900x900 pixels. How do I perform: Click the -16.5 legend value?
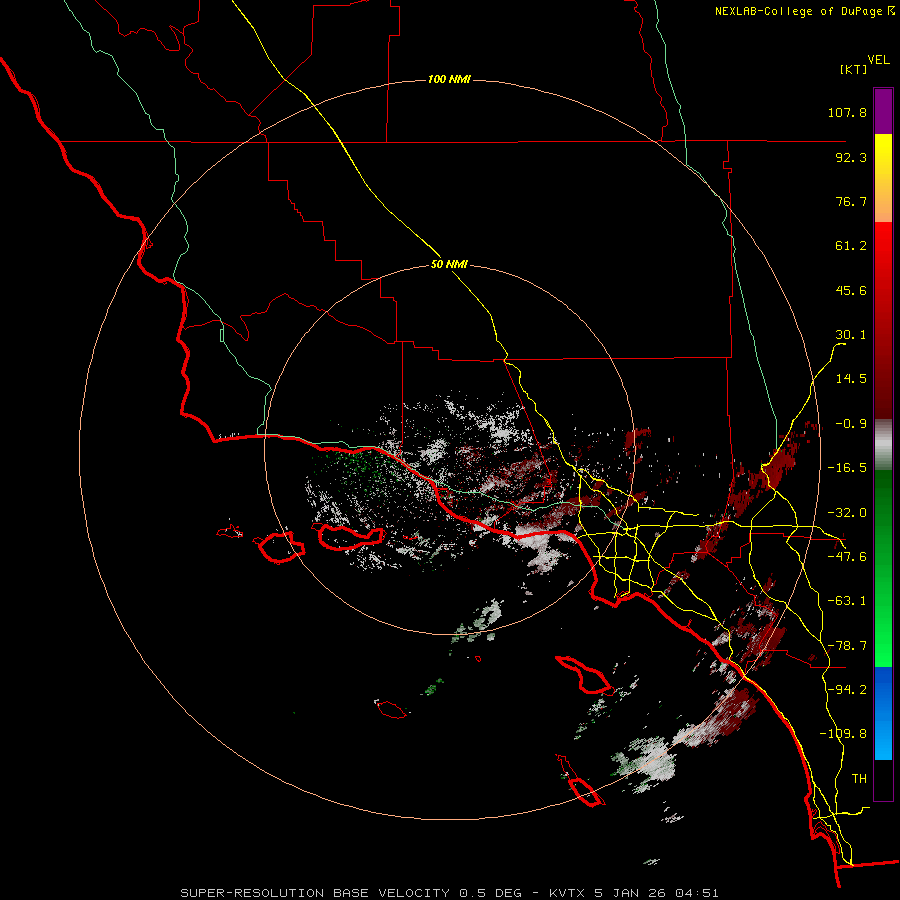(x=847, y=468)
